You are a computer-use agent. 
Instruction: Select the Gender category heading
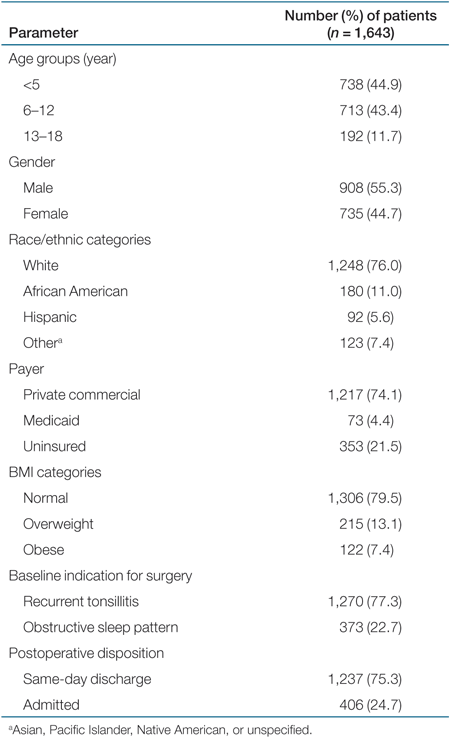point(32,162)
